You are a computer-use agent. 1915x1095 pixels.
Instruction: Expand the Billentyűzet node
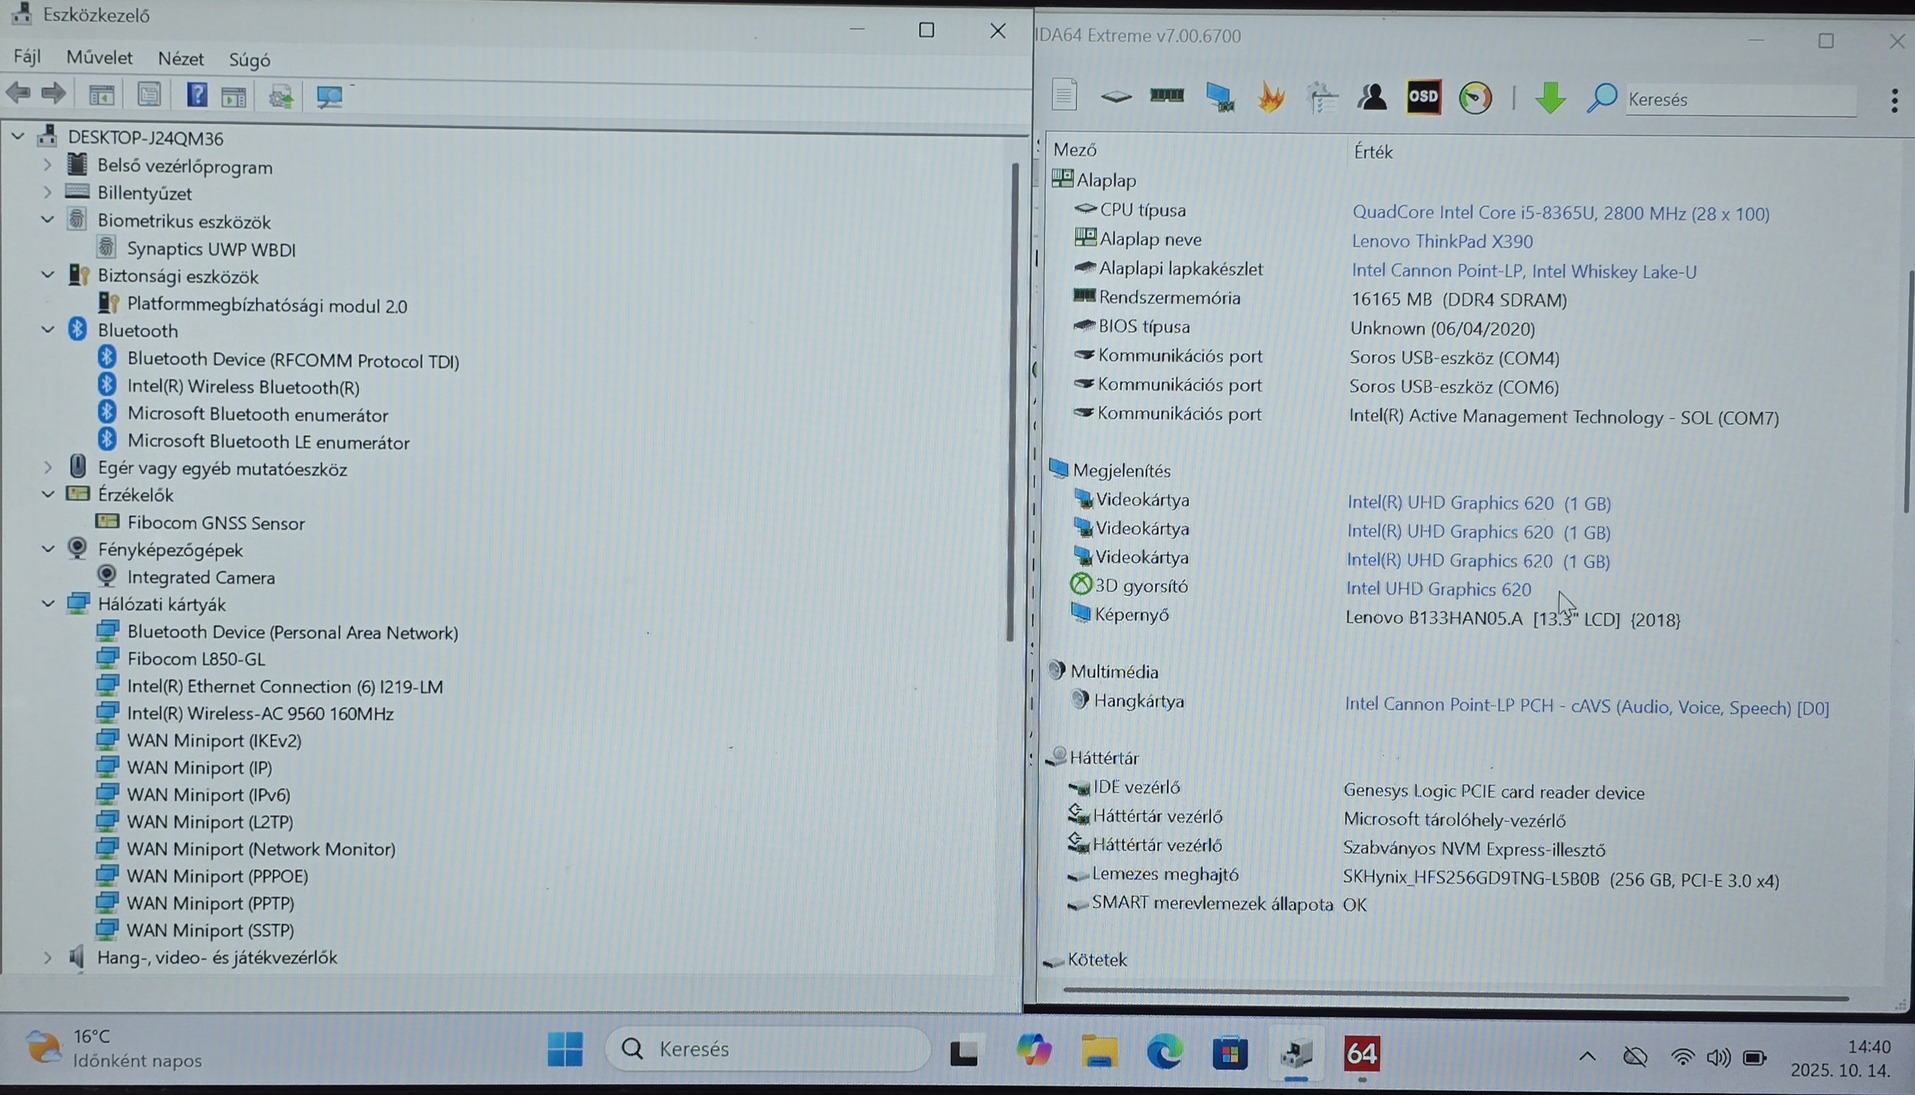47,192
